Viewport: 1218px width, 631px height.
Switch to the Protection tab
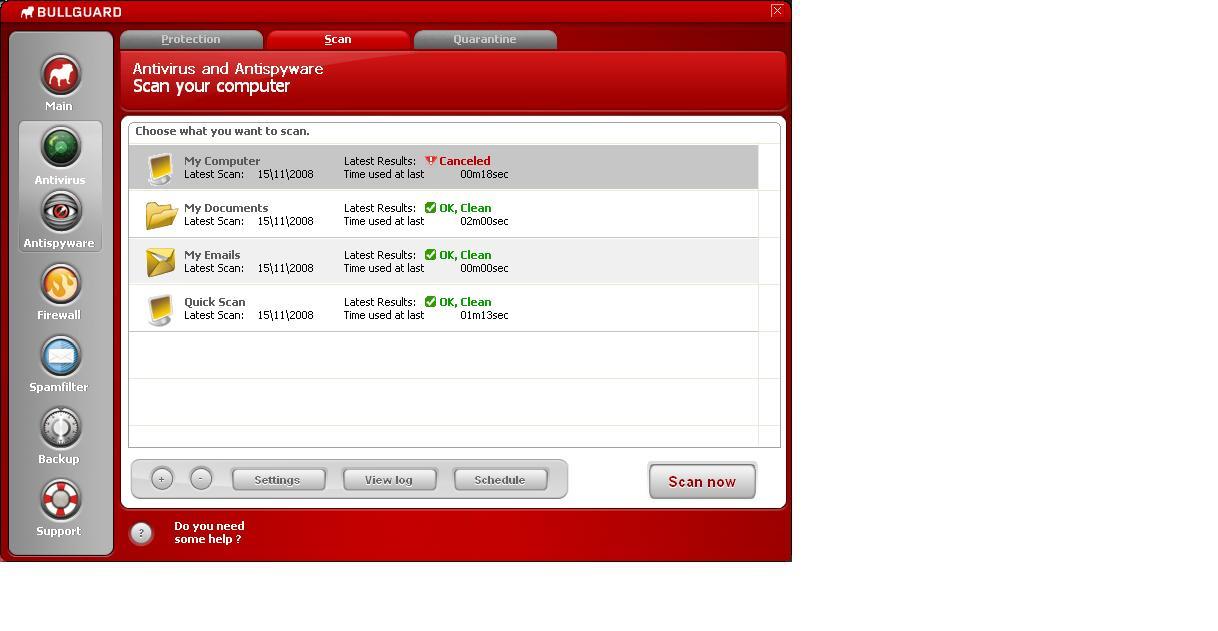tap(191, 39)
